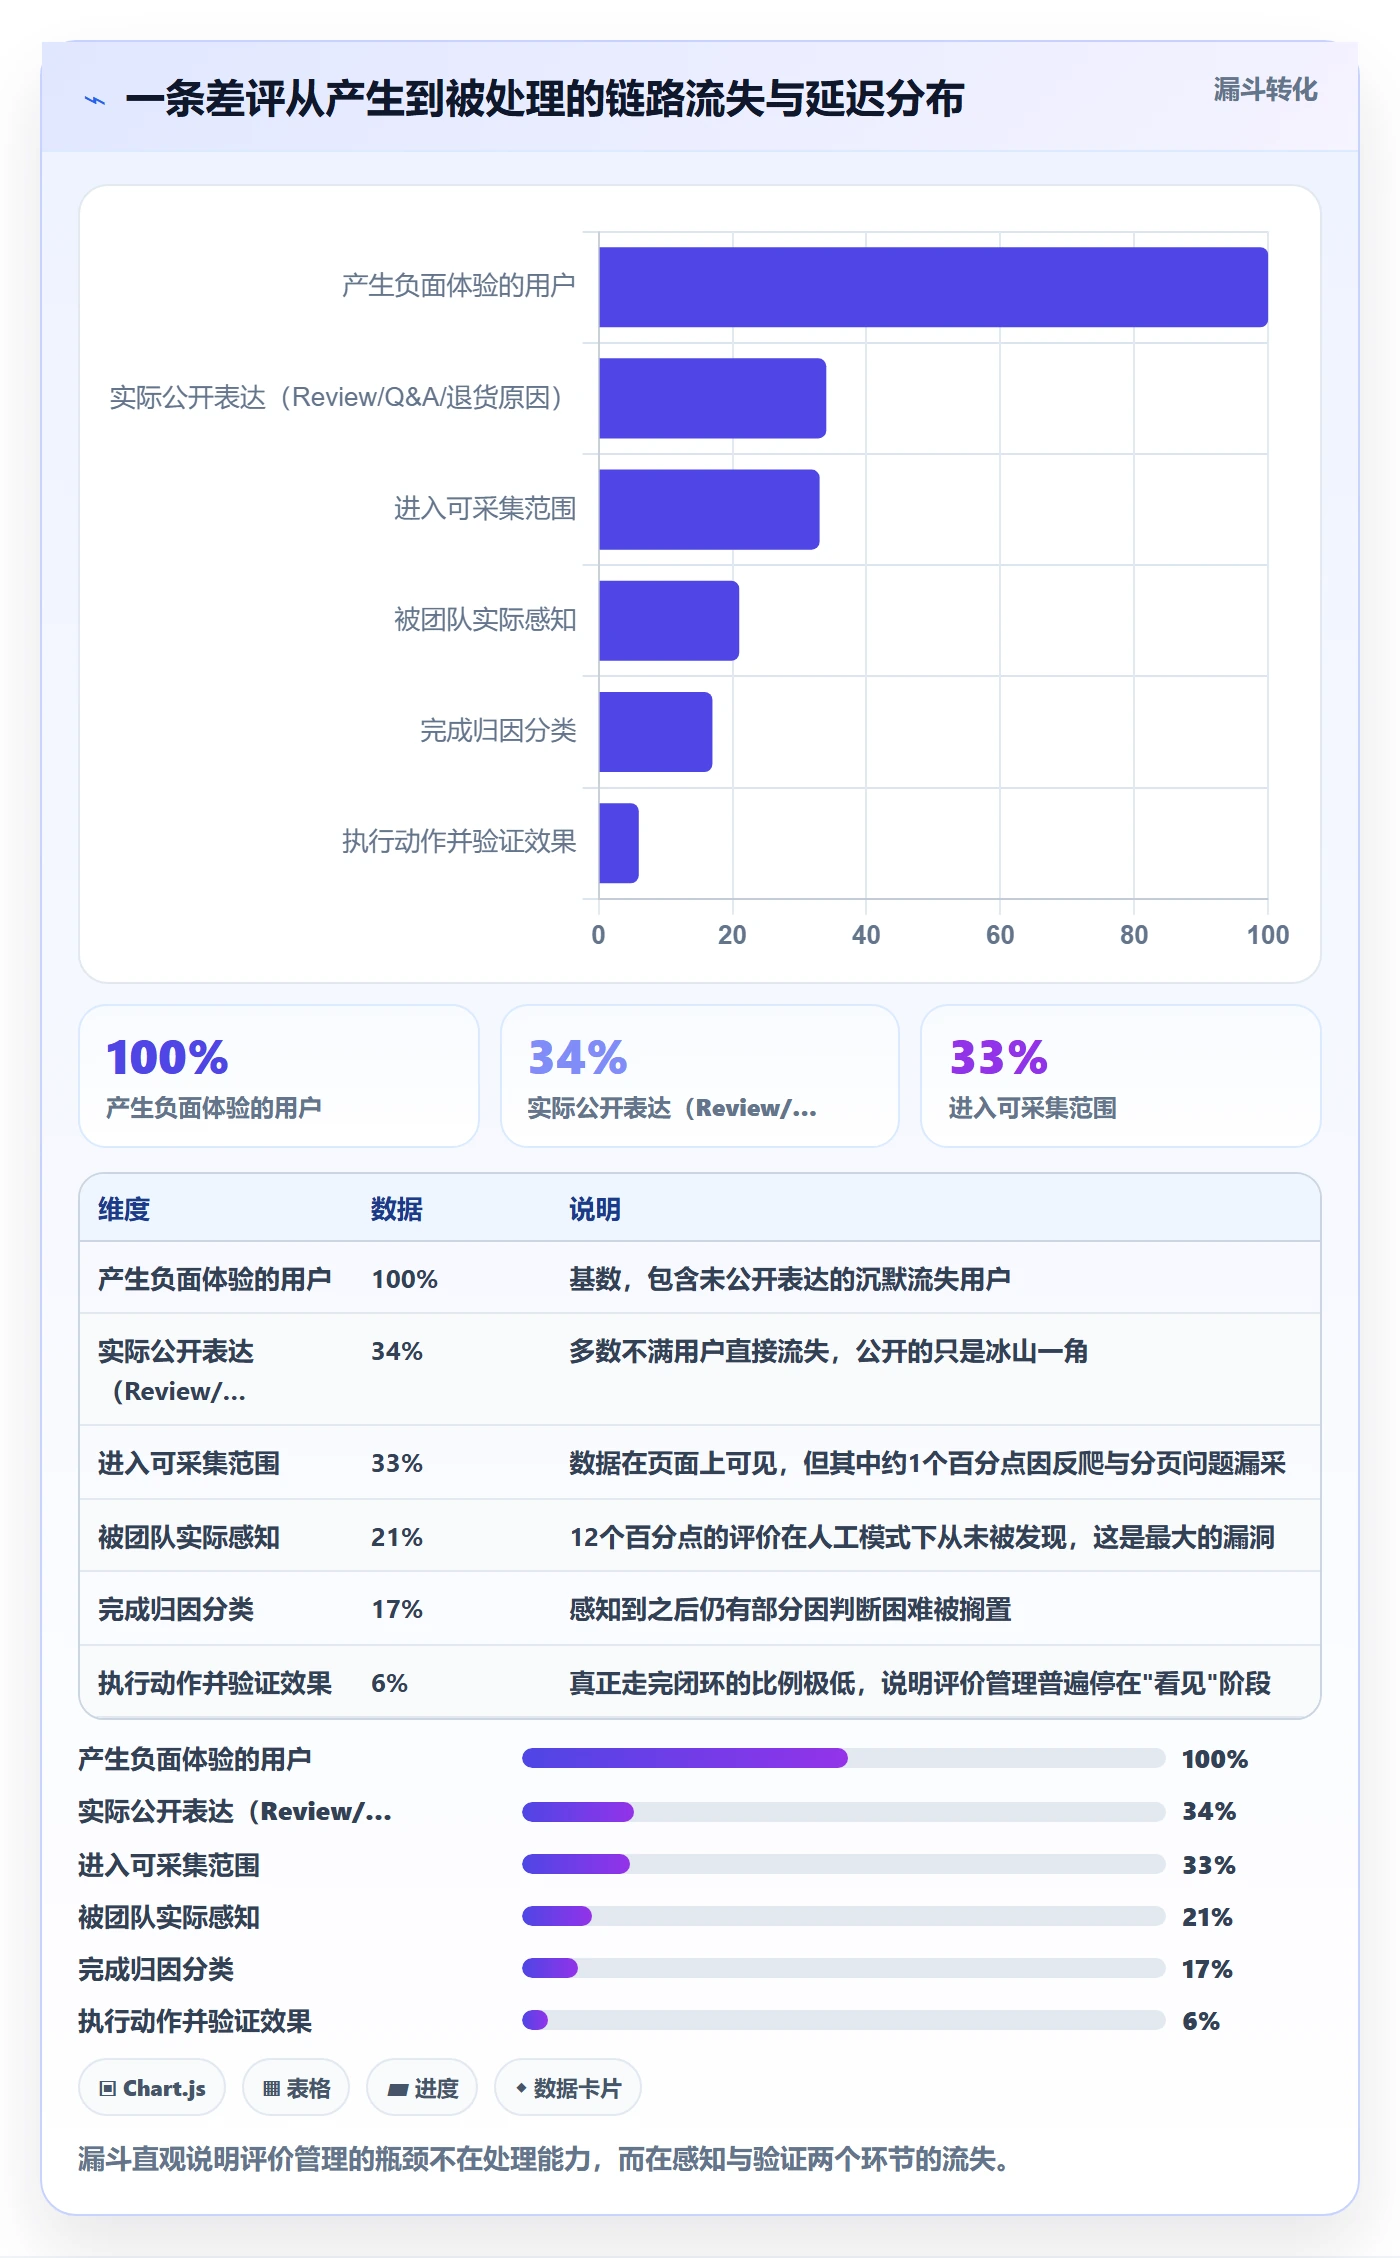Open the 34% stat card

[700, 1076]
